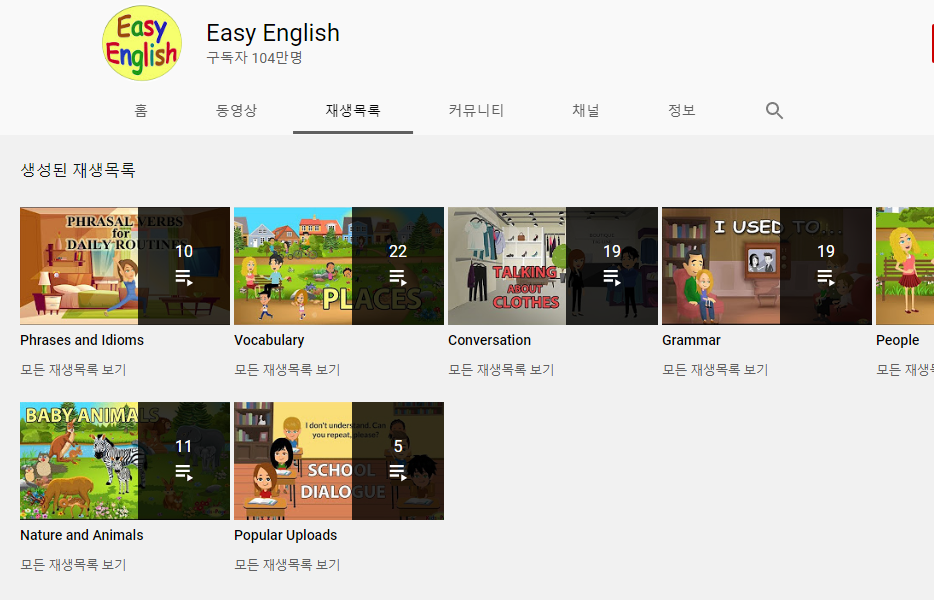Viewport: 934px width, 600px height.
Task: Click playlist icon on Grammar thumbnail
Action: (x=825, y=278)
